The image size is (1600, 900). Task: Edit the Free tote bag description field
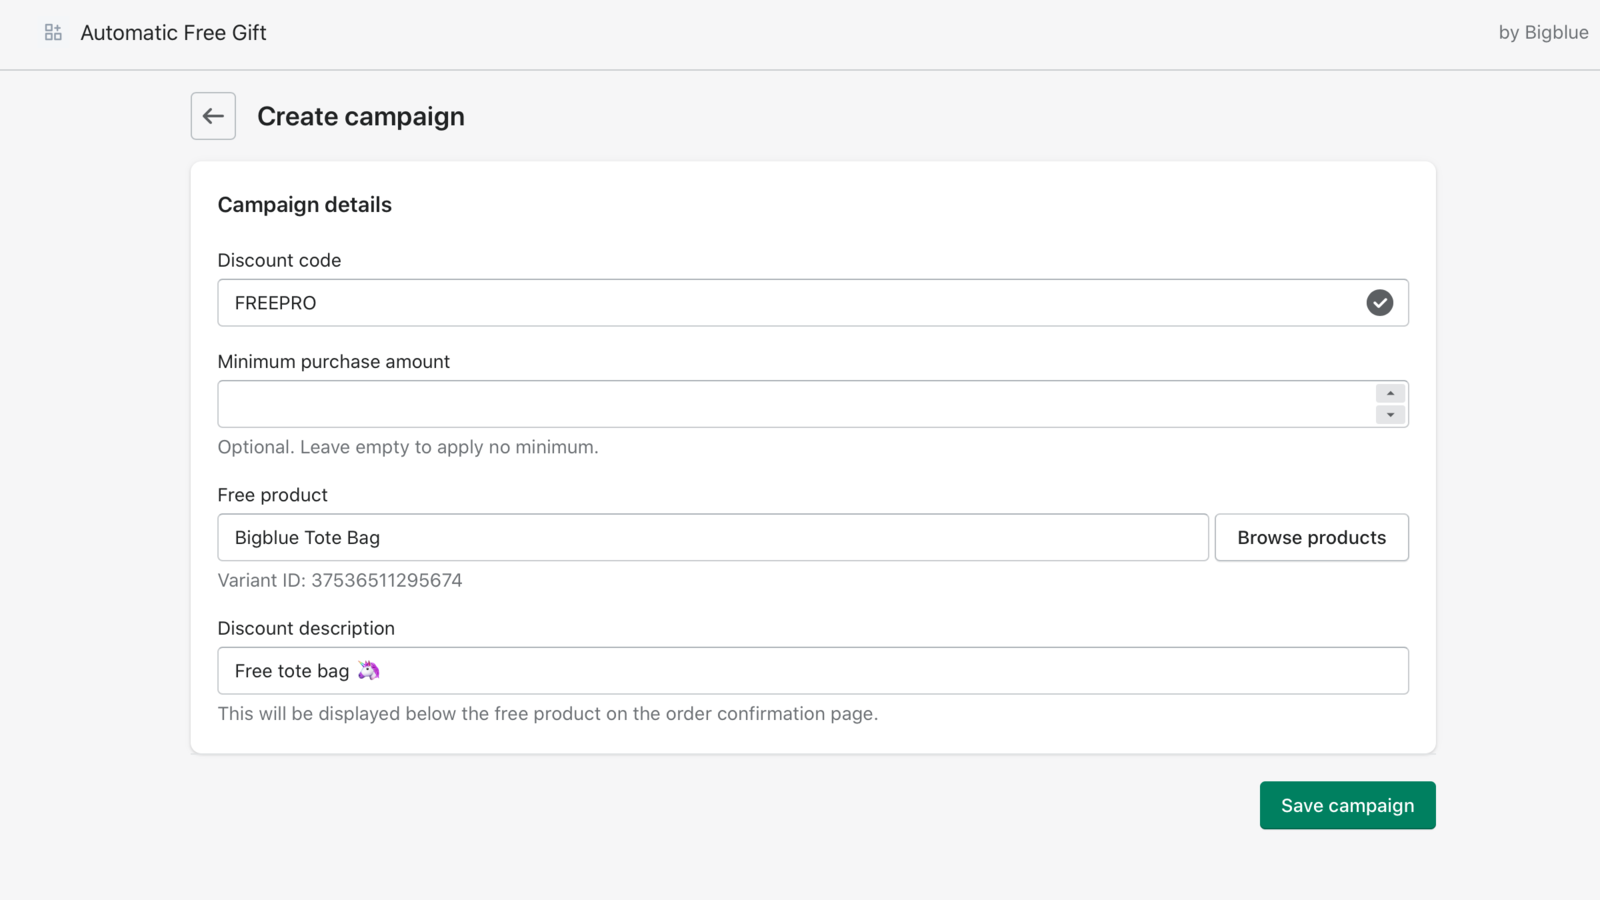[700, 670]
